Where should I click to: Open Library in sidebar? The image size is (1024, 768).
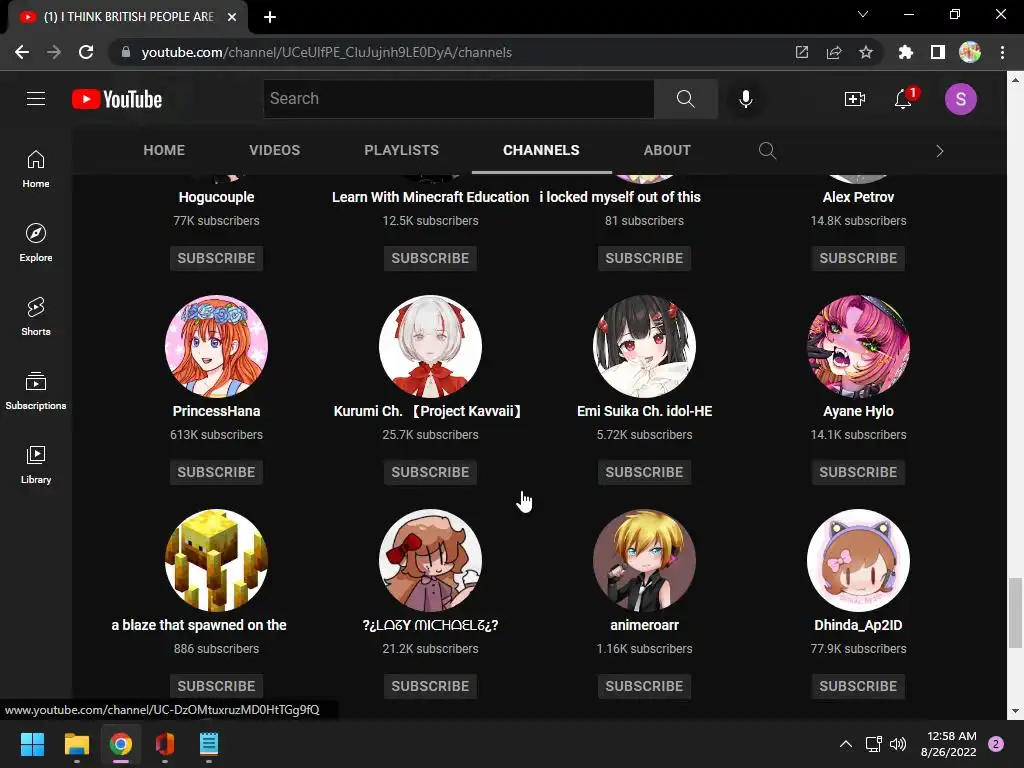(36, 464)
